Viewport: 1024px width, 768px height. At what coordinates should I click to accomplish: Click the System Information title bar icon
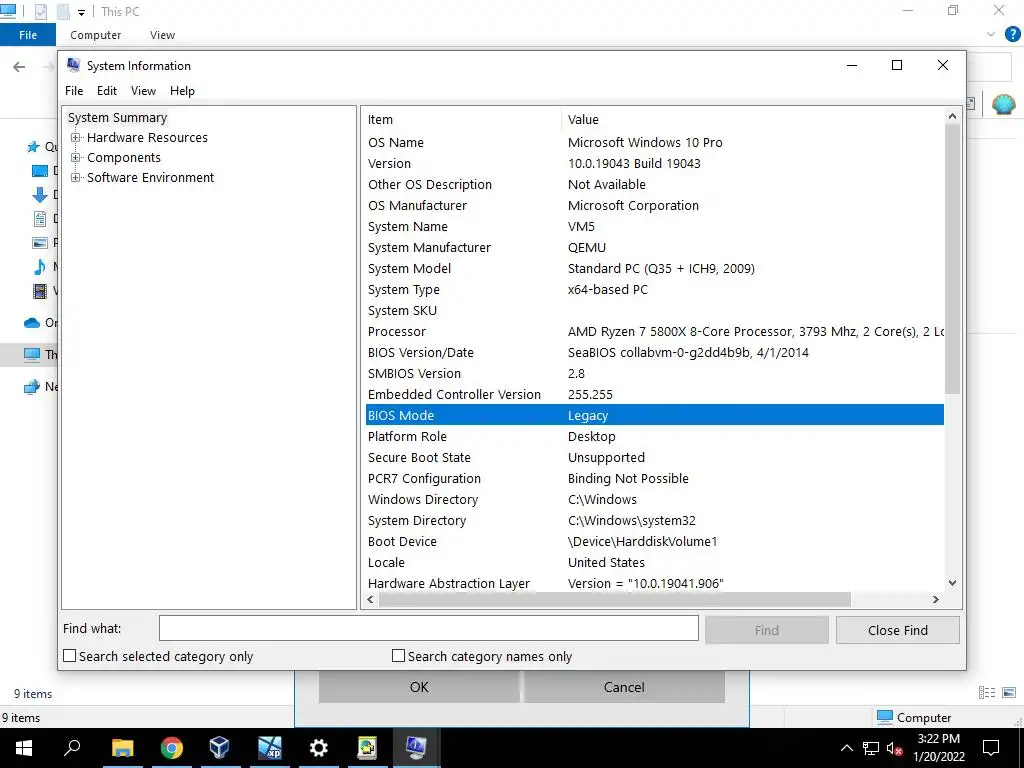[x=74, y=65]
